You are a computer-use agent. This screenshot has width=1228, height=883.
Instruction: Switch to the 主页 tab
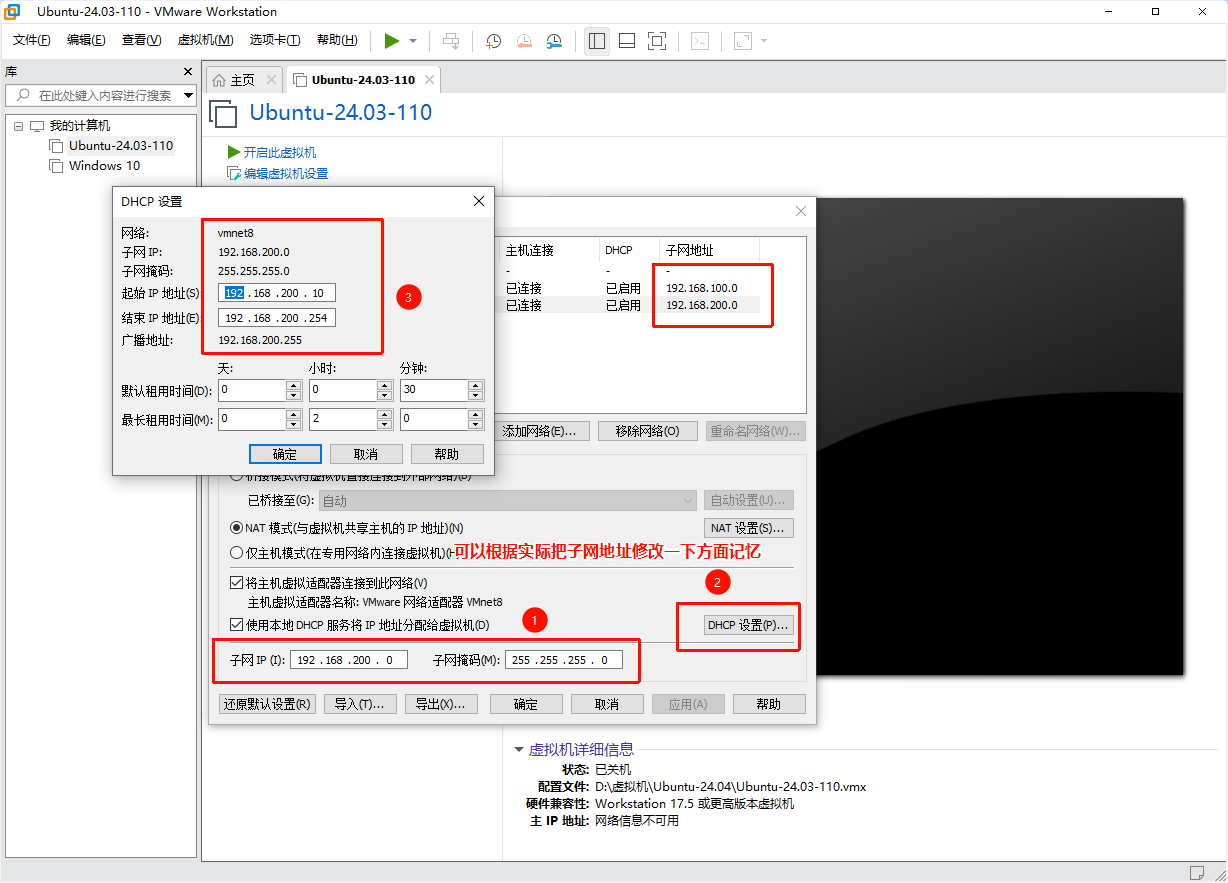click(242, 80)
